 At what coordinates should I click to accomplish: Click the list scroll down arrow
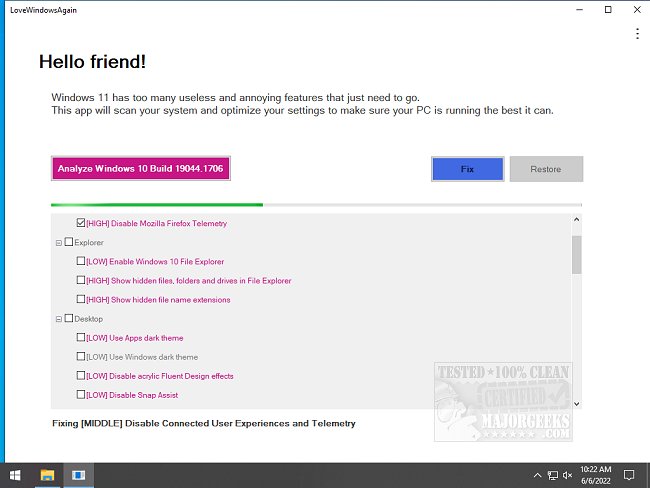tap(577, 403)
